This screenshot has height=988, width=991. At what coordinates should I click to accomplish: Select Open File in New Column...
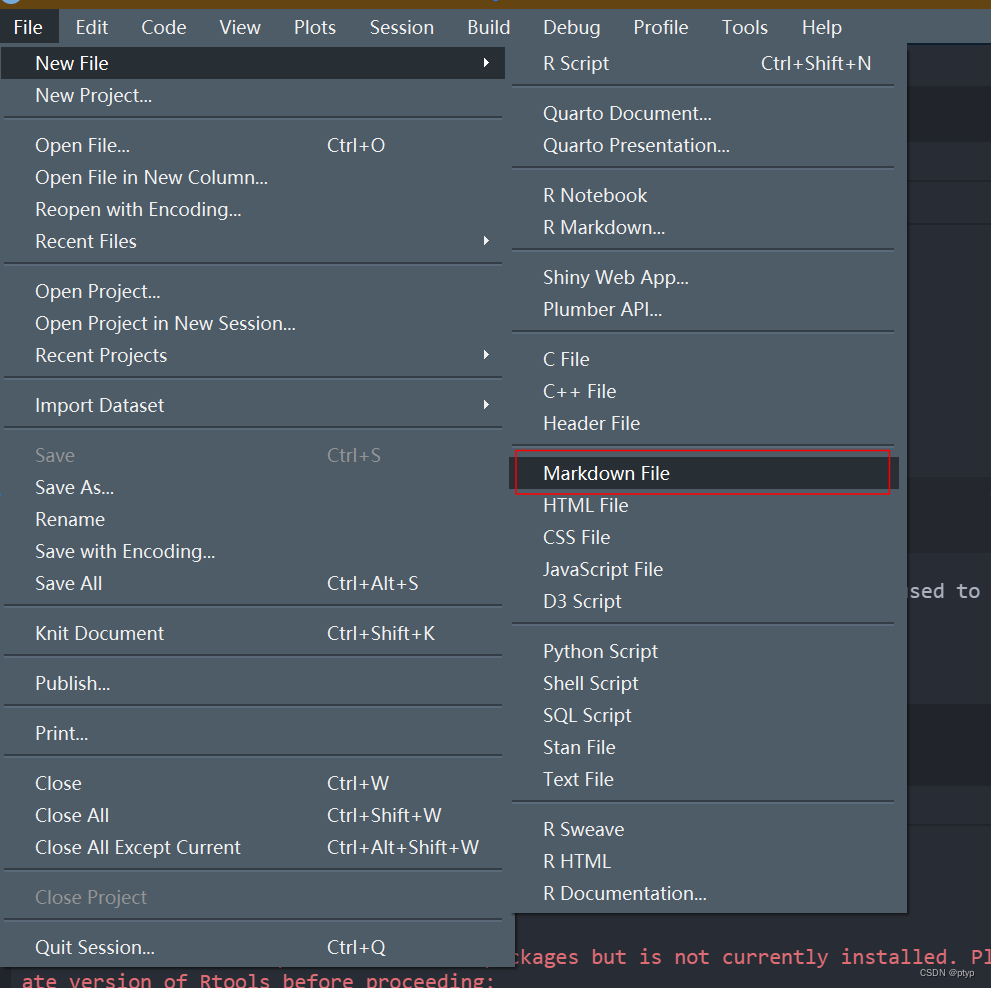pos(253,177)
